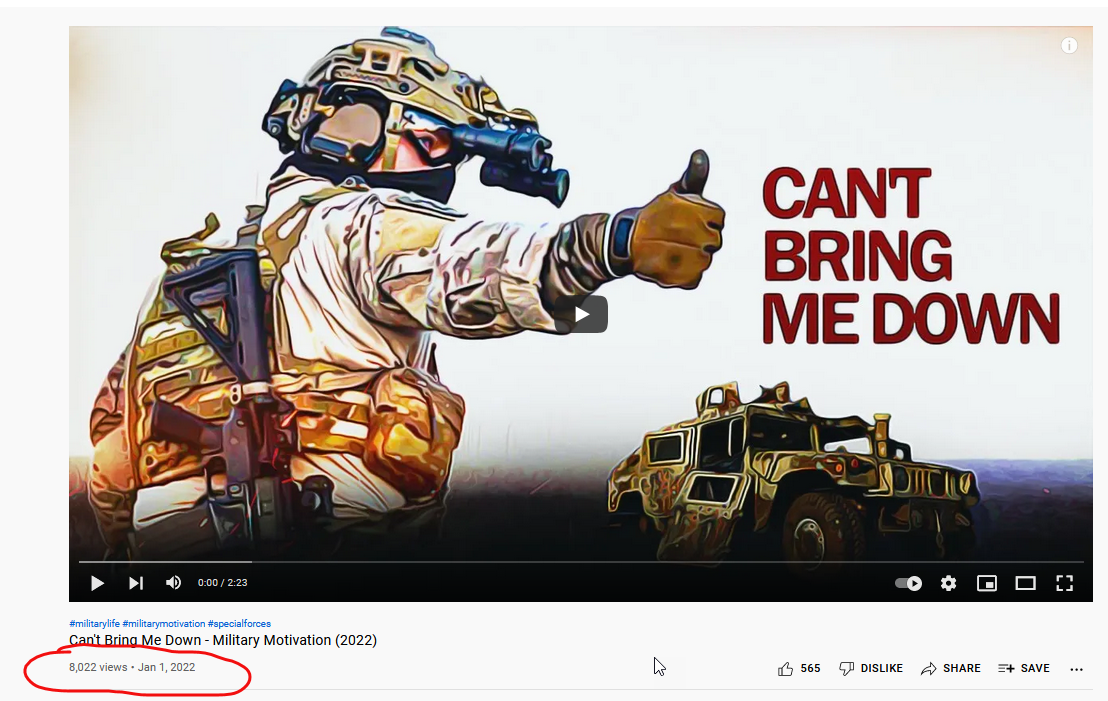Image resolution: width=1108 pixels, height=701 pixels.
Task: Click the video title text
Action: [223, 640]
